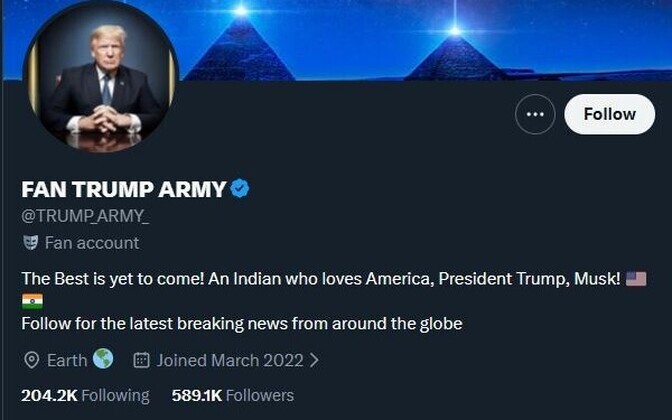The height and width of the screenshot is (420, 672).
Task: Click the mask icon beside Fan account
Action: click(x=30, y=243)
